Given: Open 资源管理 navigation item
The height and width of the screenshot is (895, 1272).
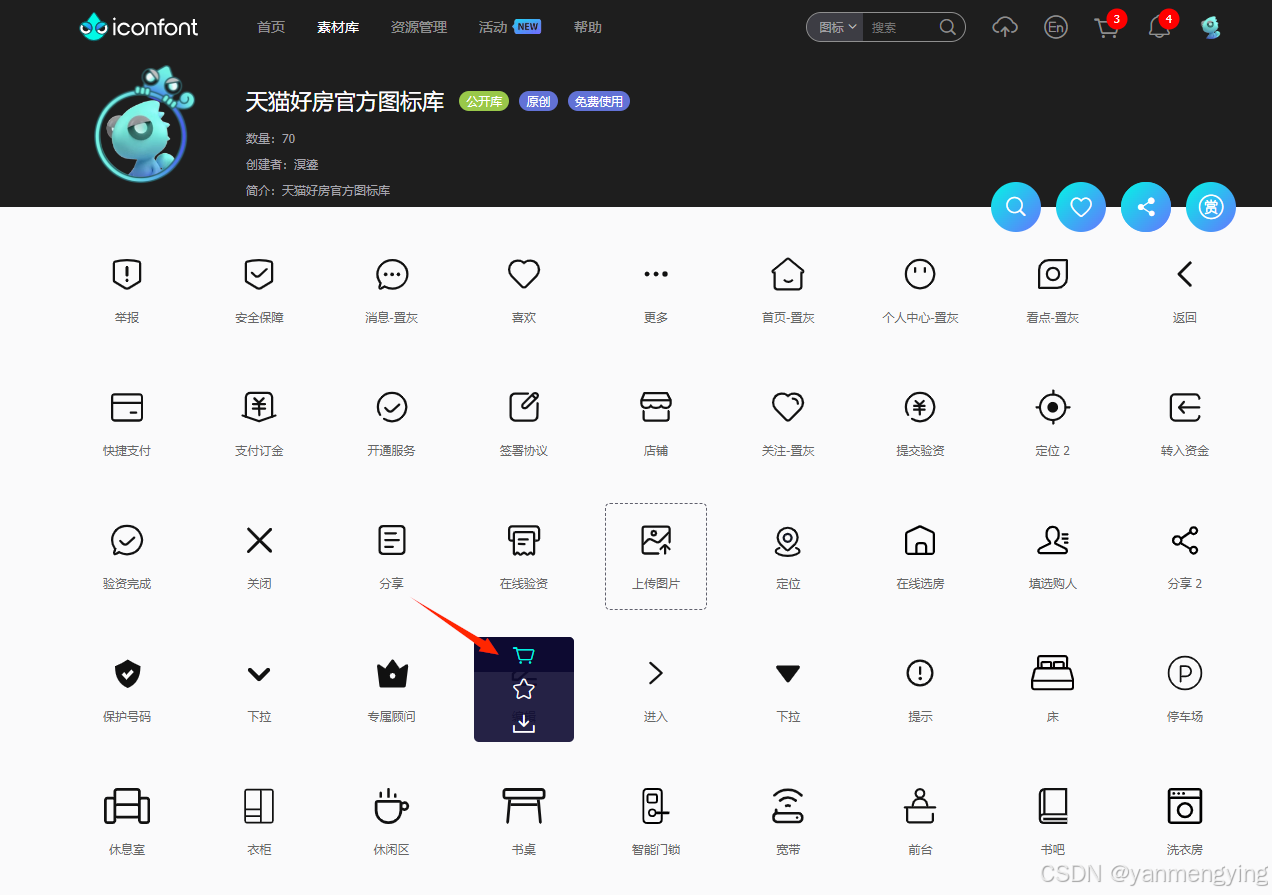Looking at the screenshot, I should [419, 27].
